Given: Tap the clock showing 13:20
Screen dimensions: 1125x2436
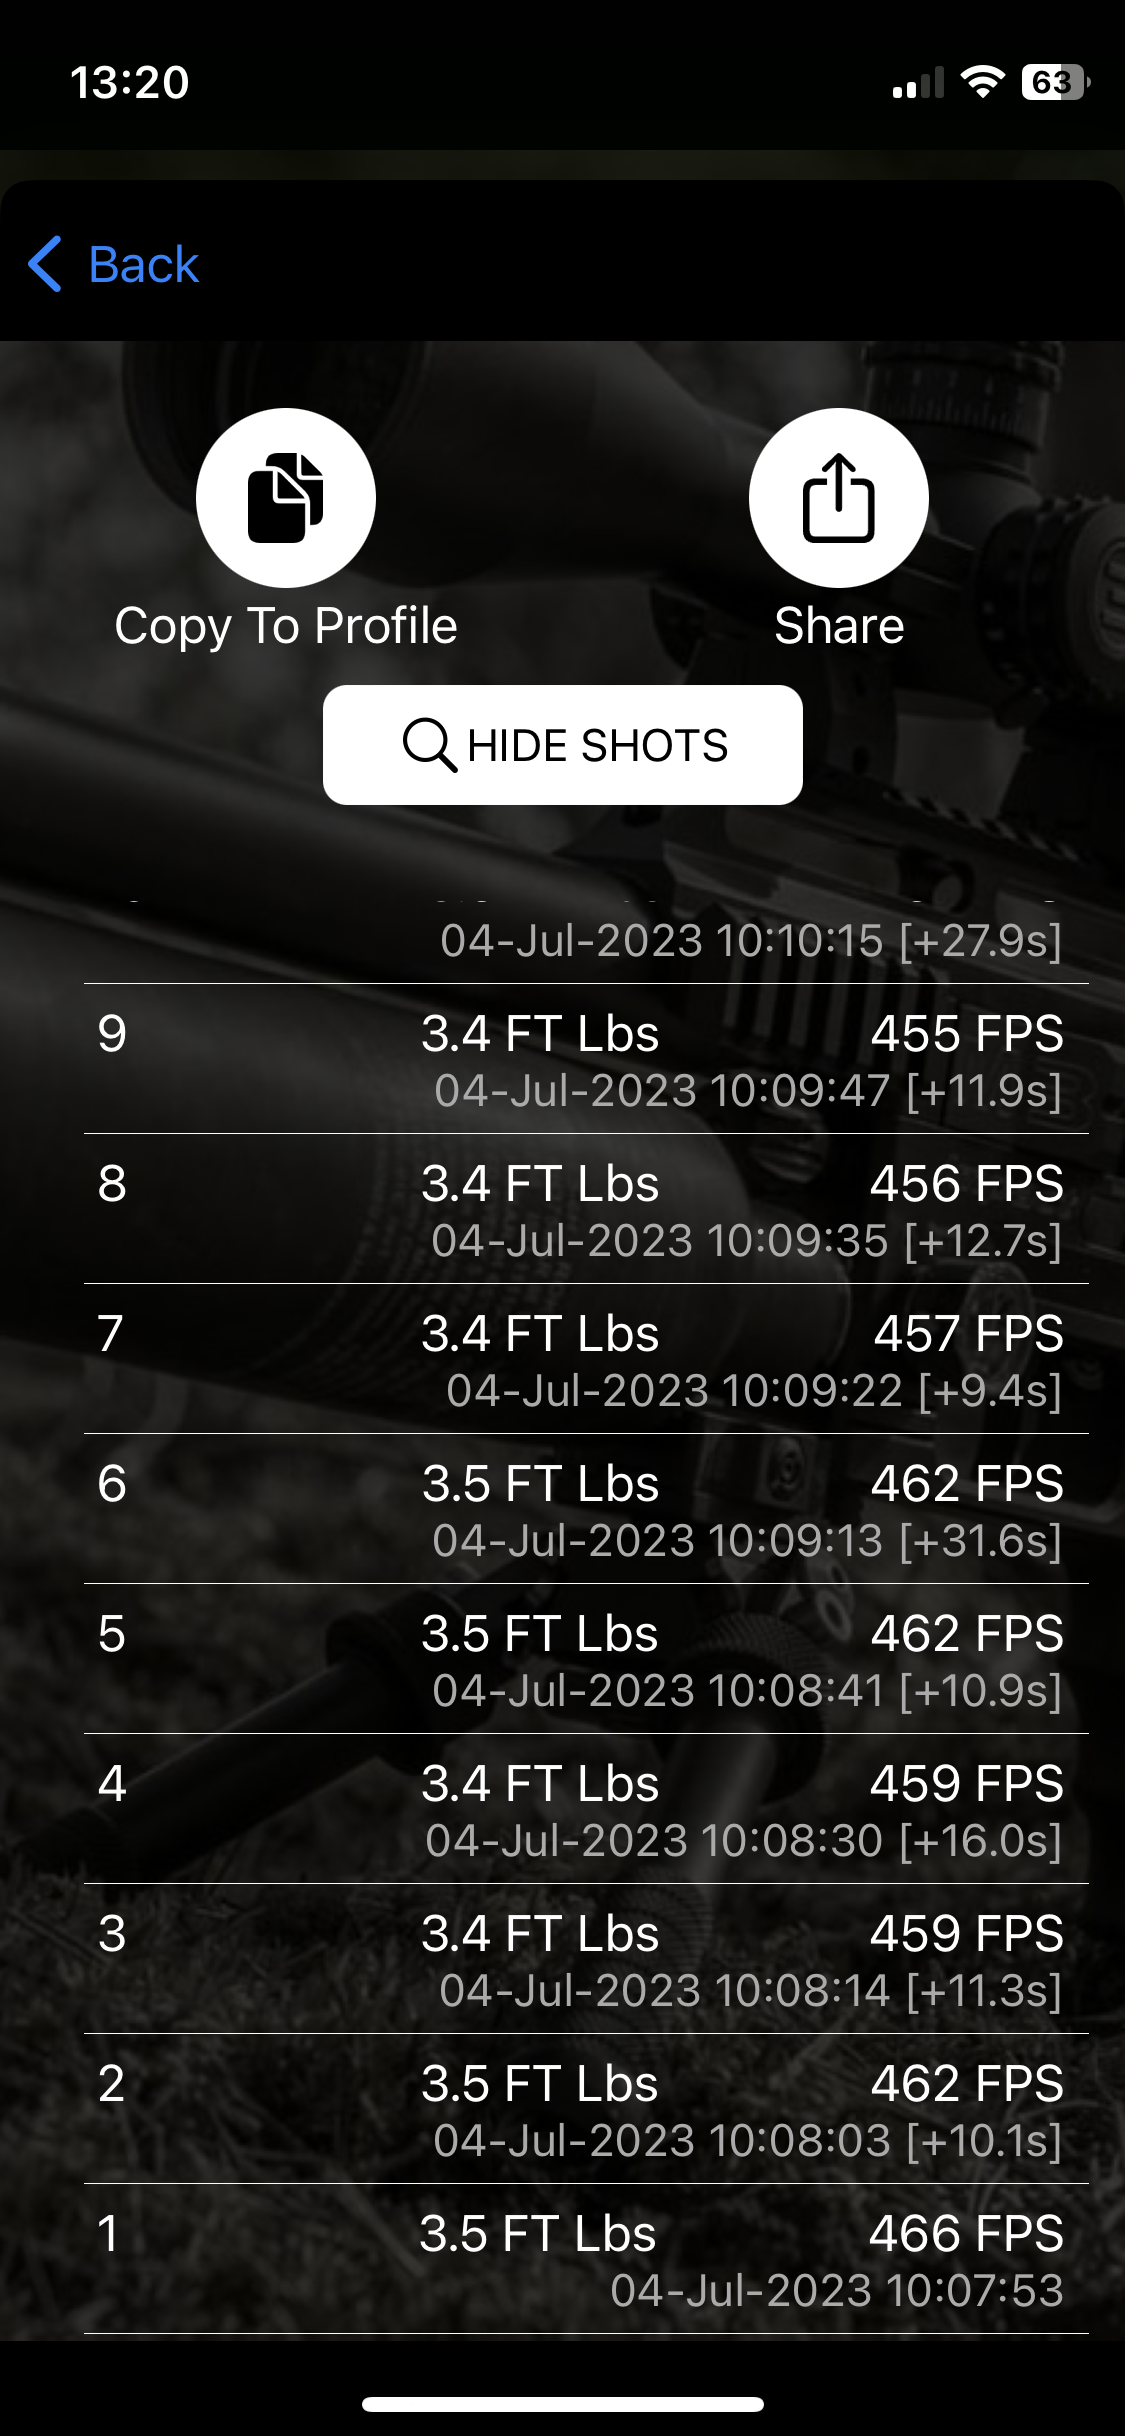Looking at the screenshot, I should (130, 82).
